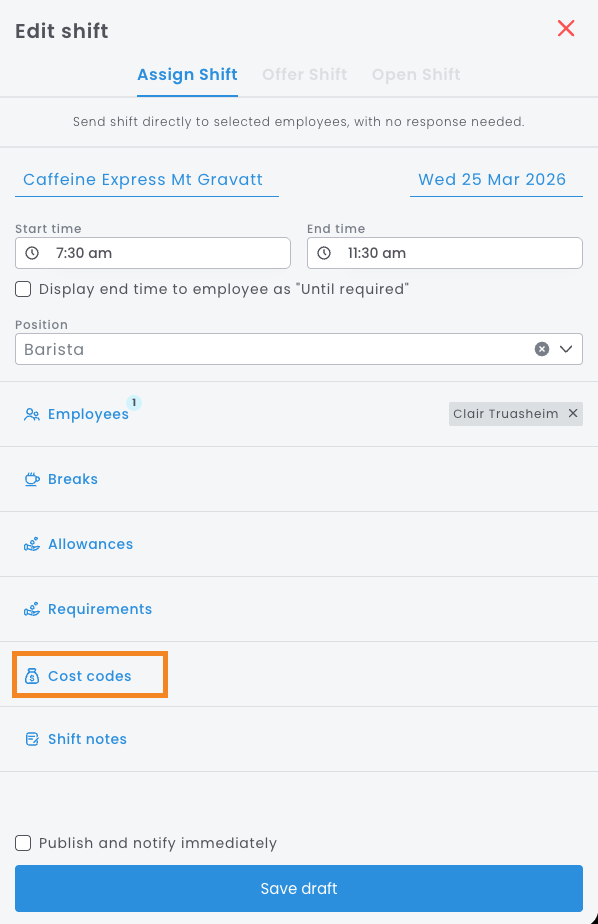Click the Allowances hand-coin icon

pos(32,544)
